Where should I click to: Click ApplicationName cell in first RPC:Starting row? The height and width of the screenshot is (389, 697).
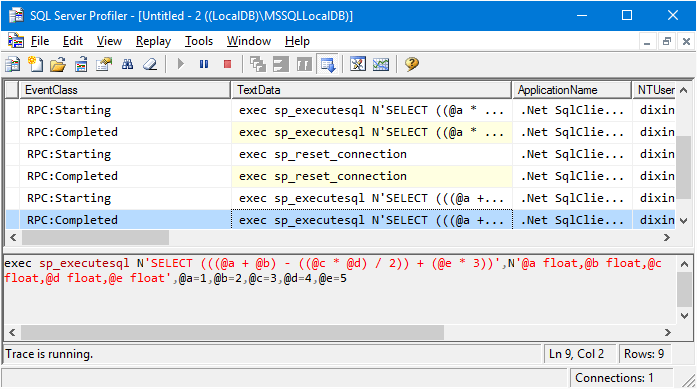(x=572, y=110)
